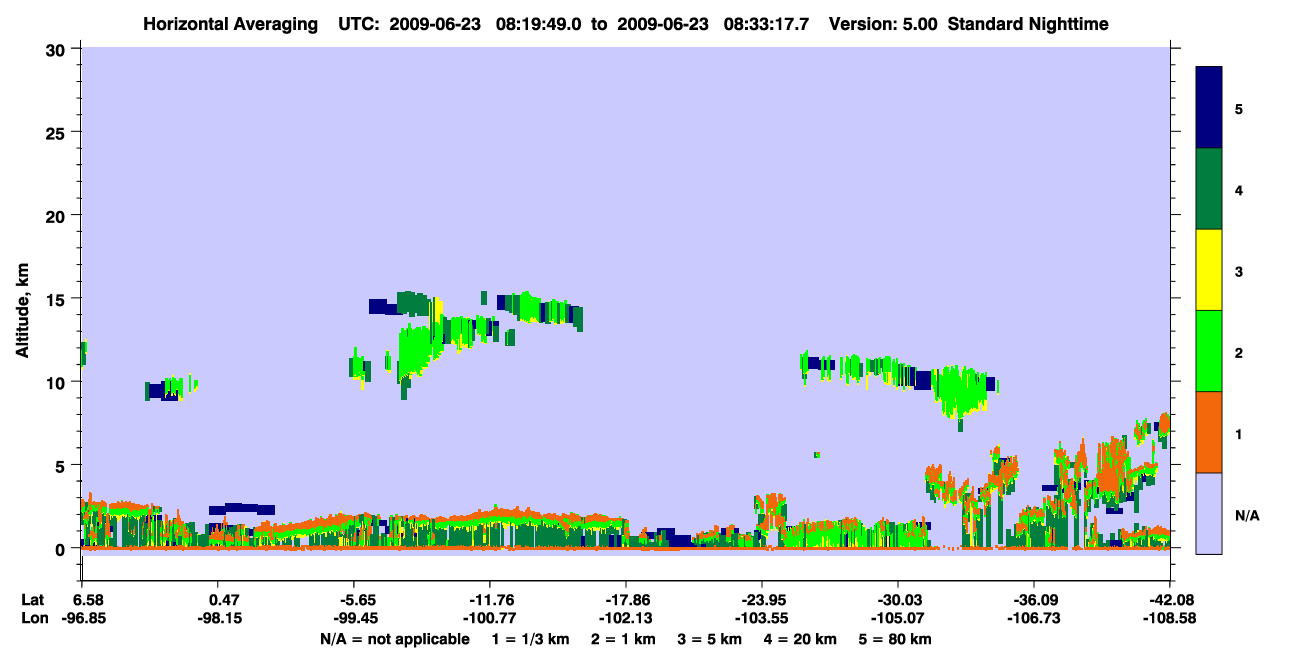Click the 'Standard Nighttime' title text
This screenshot has width=1300, height=667.
point(1028,23)
